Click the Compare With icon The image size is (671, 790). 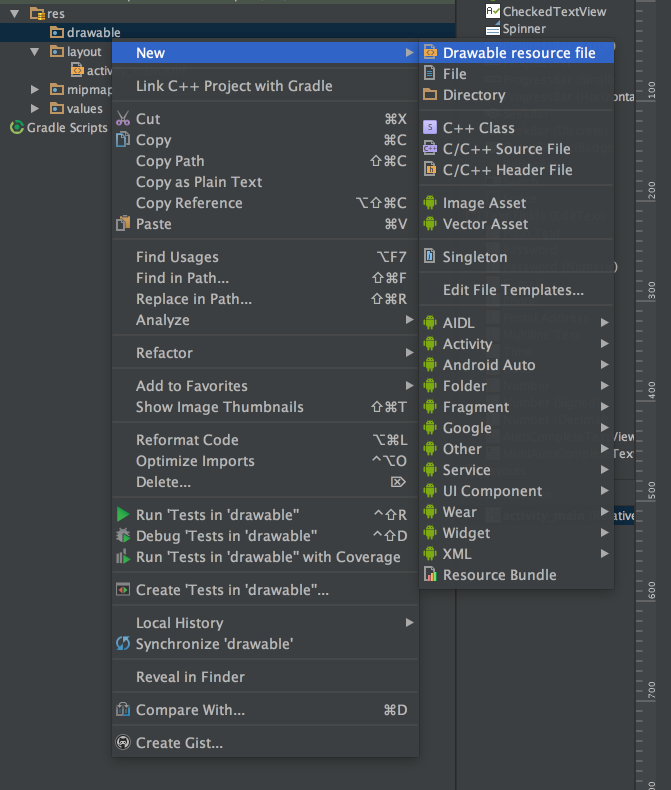pyautogui.click(x=123, y=709)
